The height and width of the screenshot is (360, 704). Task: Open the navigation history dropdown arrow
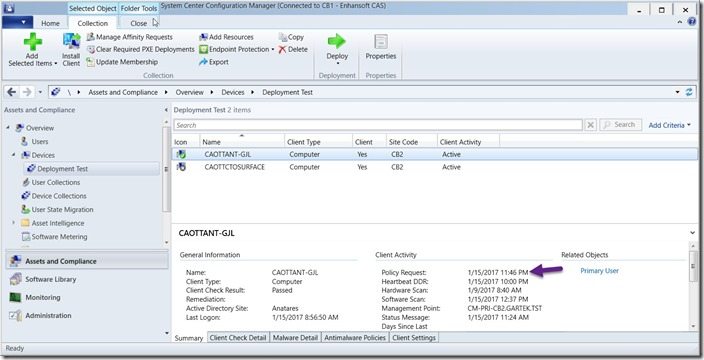click(40, 92)
